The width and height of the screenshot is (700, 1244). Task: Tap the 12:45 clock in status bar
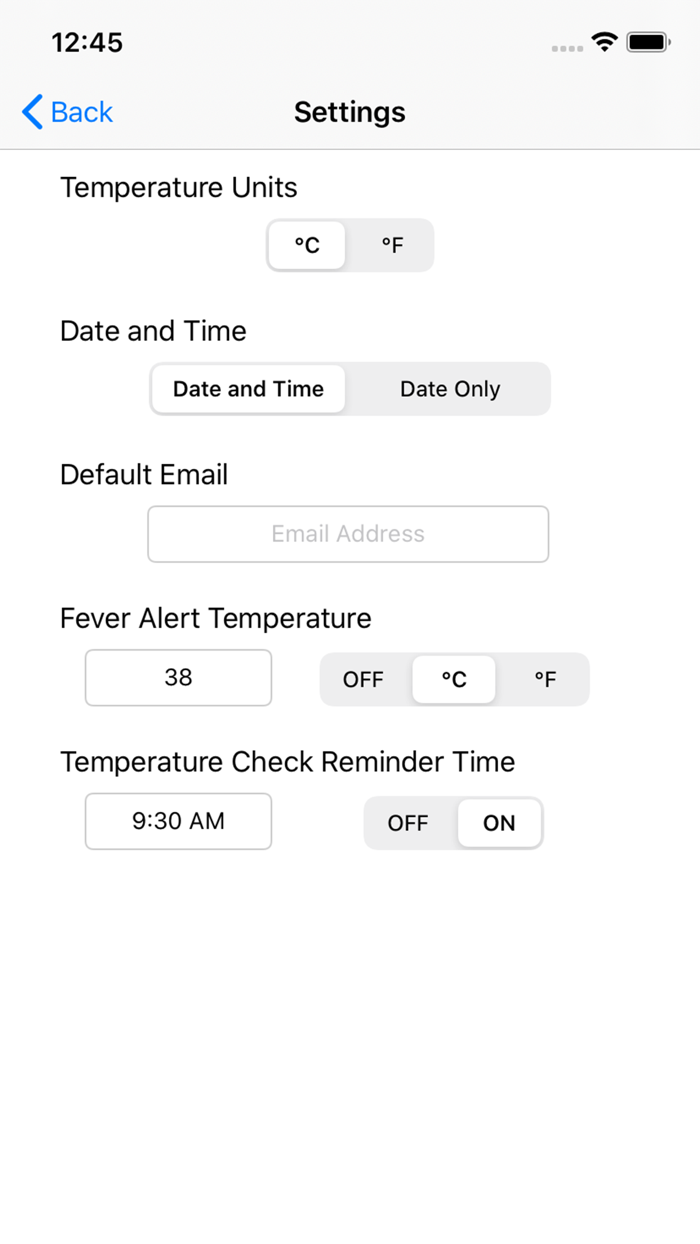[86, 42]
